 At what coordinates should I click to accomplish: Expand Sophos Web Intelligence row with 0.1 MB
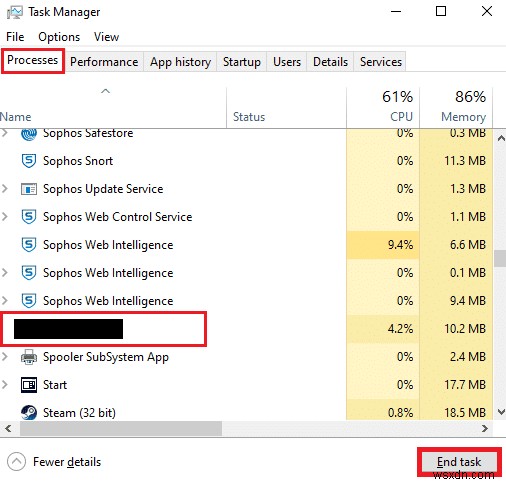(5, 273)
